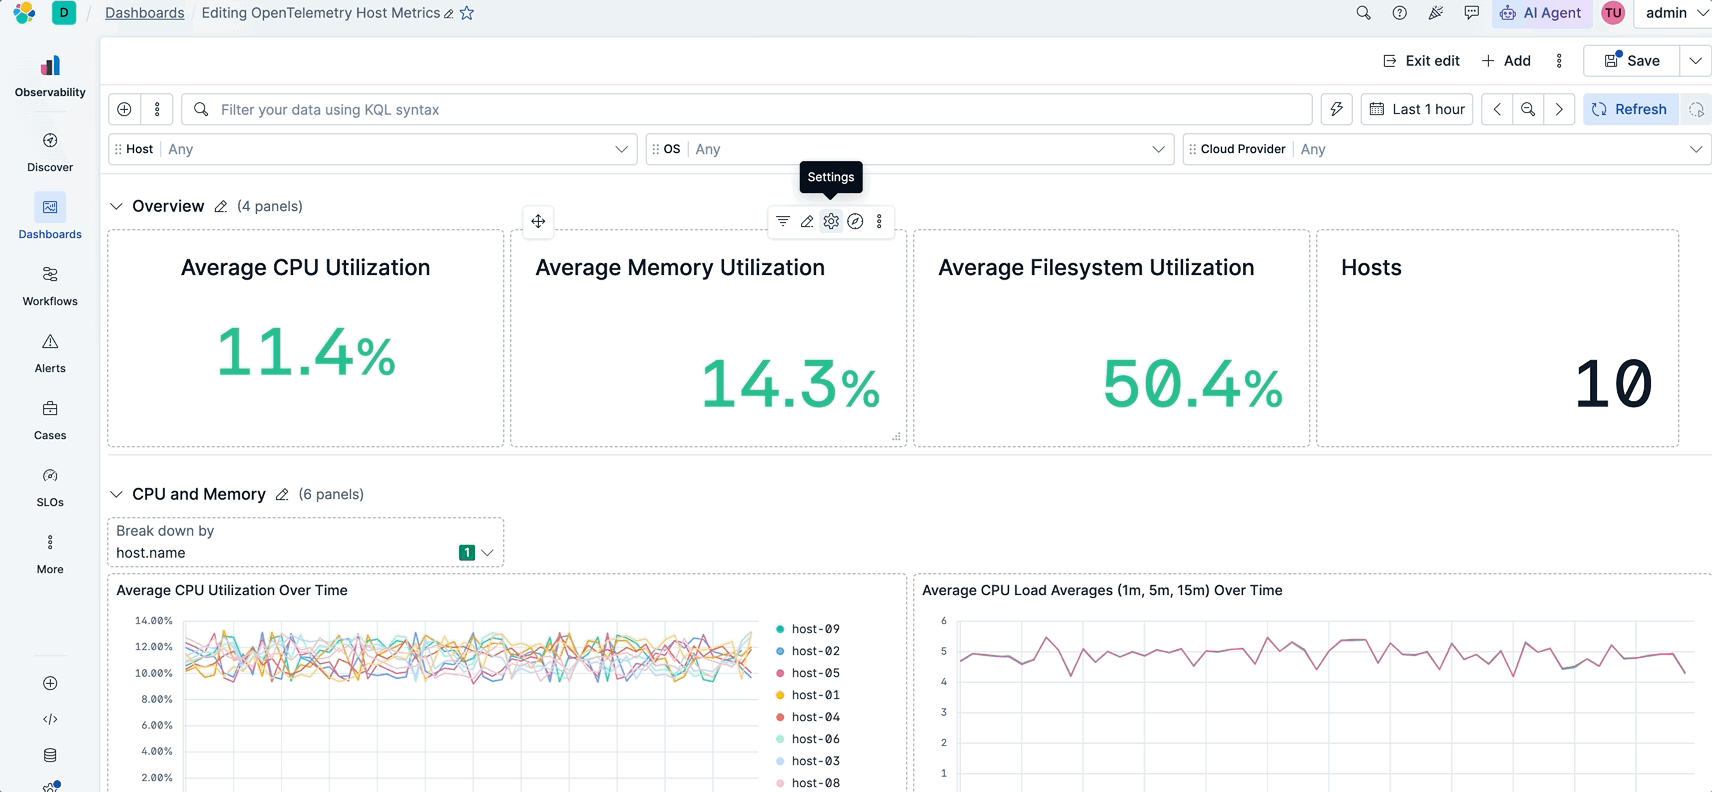Screen dimensions: 1712x792
Task: Open Cases in the sidebar
Action: click(50, 420)
